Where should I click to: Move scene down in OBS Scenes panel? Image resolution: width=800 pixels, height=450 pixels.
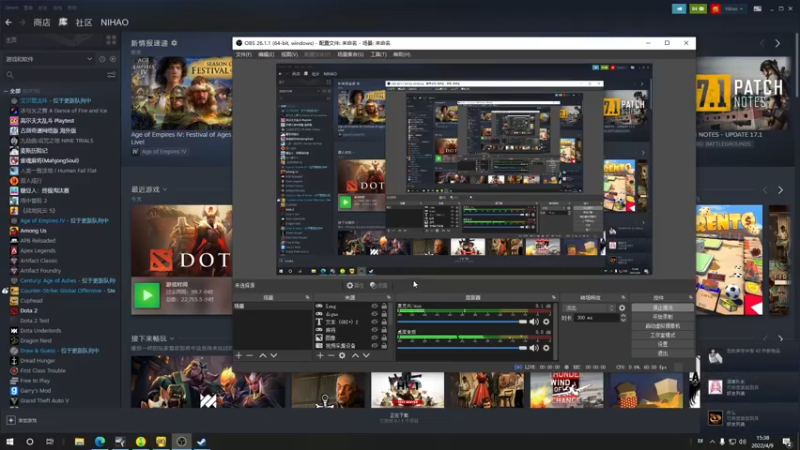(x=274, y=355)
